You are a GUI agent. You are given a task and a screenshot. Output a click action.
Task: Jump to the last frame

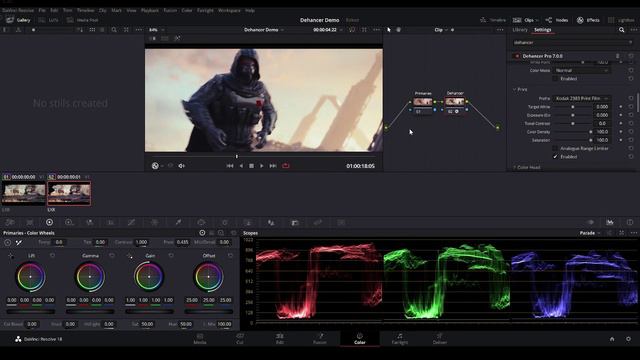[273, 166]
